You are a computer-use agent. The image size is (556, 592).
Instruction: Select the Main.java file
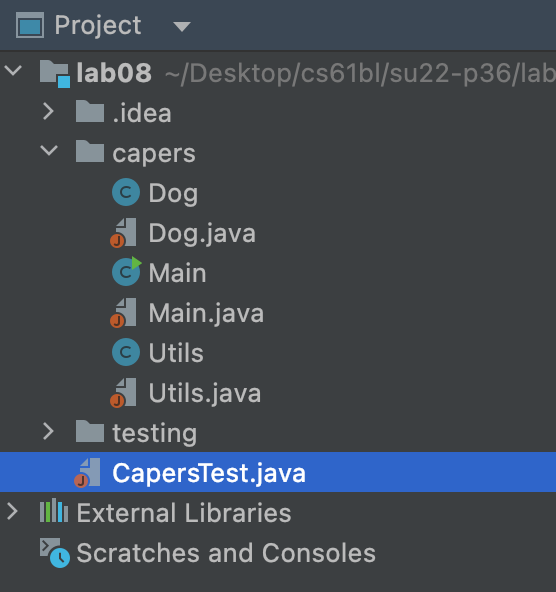(206, 313)
